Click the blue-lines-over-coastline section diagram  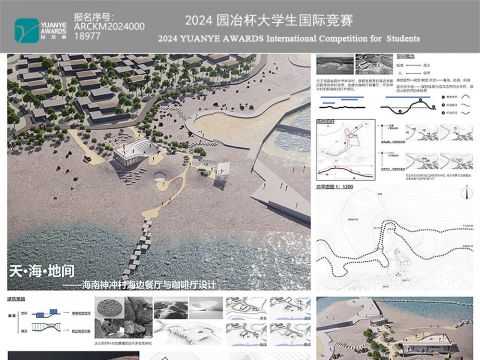point(342,103)
